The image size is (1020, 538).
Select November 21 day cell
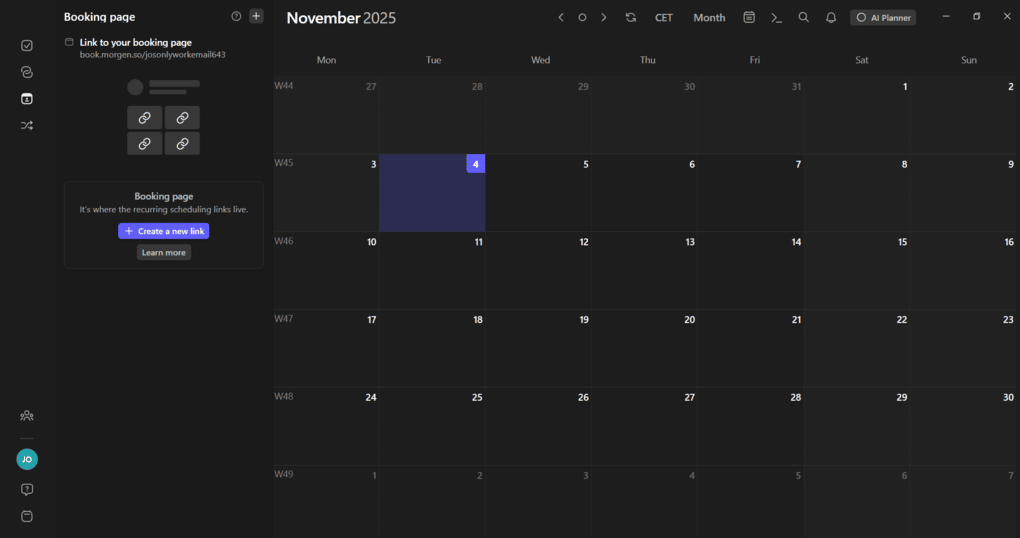click(751, 348)
